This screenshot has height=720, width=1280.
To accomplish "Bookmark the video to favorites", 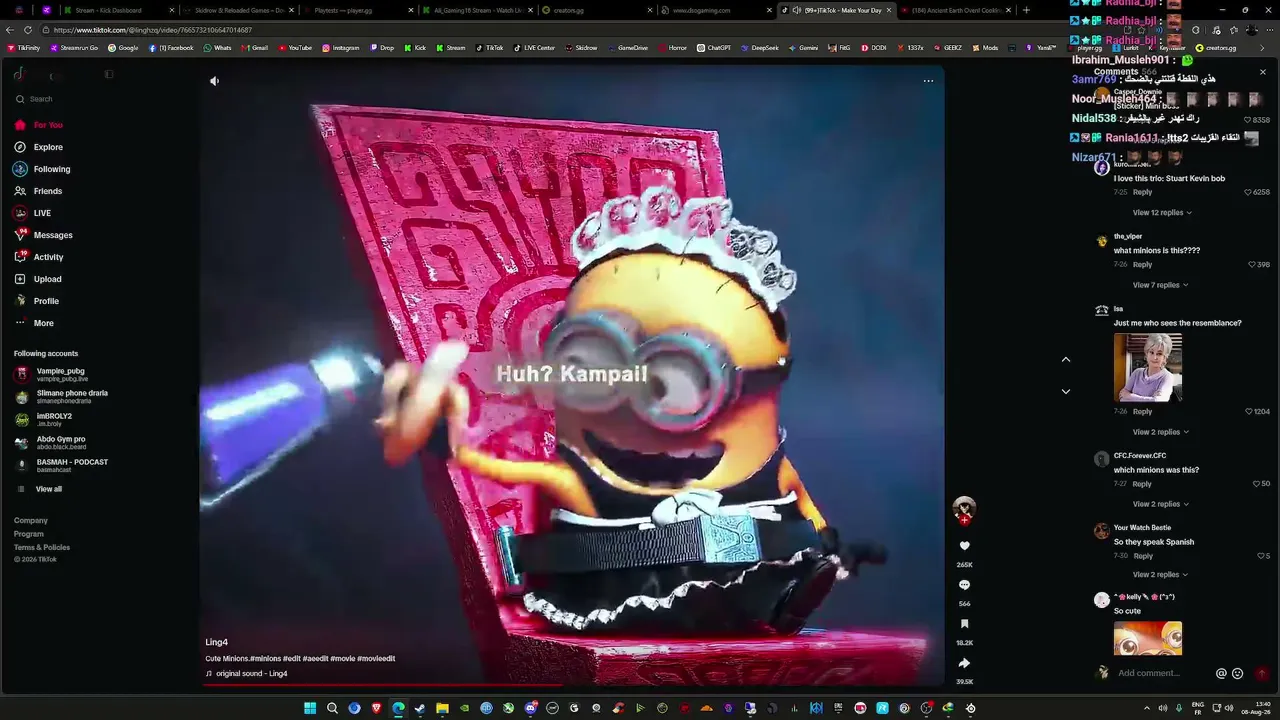I will pos(964,624).
